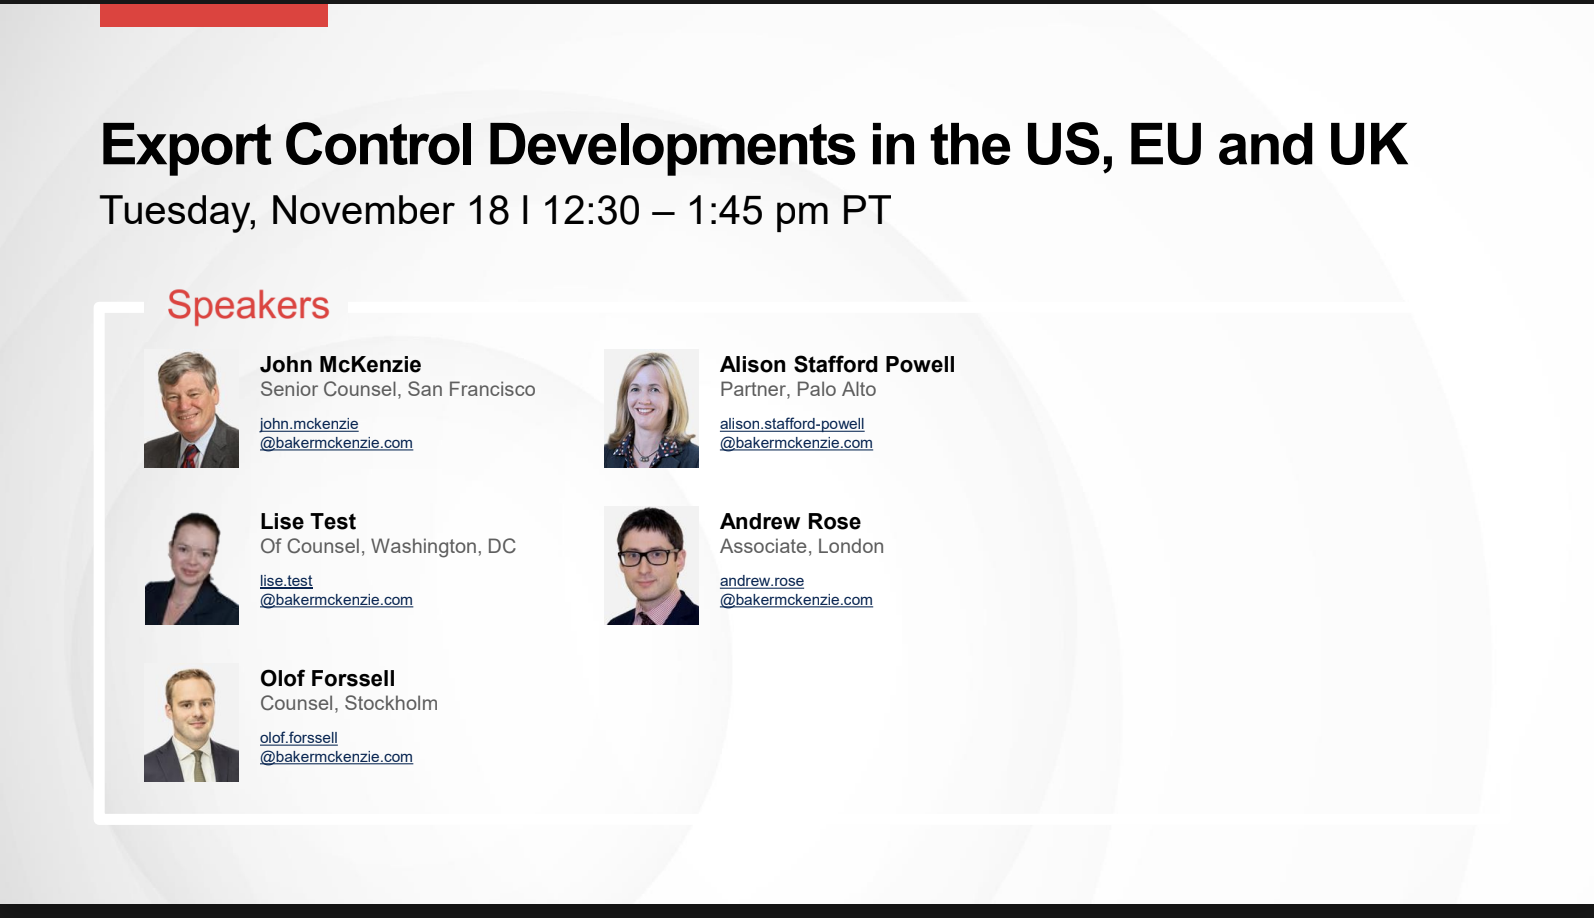1594x918 pixels.
Task: Select John McKenzie's headshot photo
Action: point(191,409)
